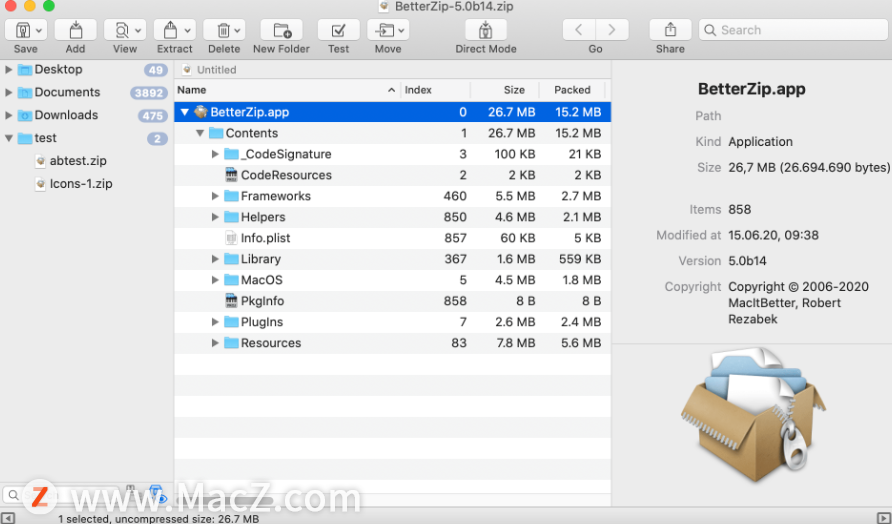Expand the Frameworks folder
892x524 pixels.
(215, 196)
